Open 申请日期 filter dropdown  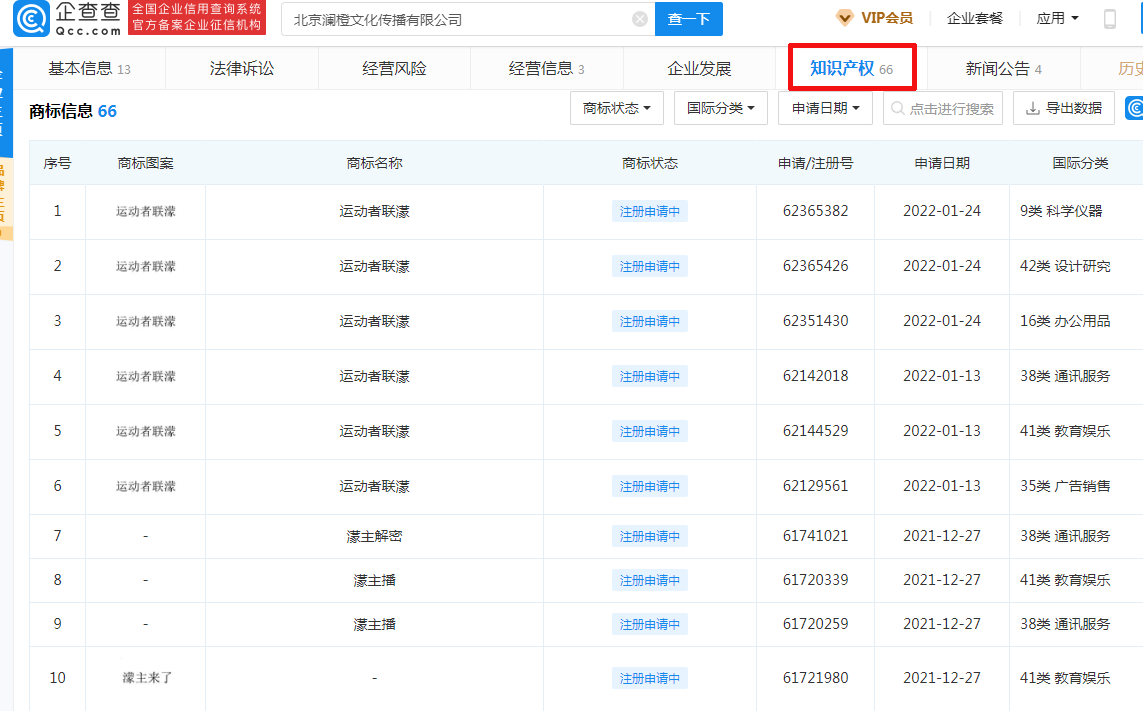pyautogui.click(x=825, y=108)
